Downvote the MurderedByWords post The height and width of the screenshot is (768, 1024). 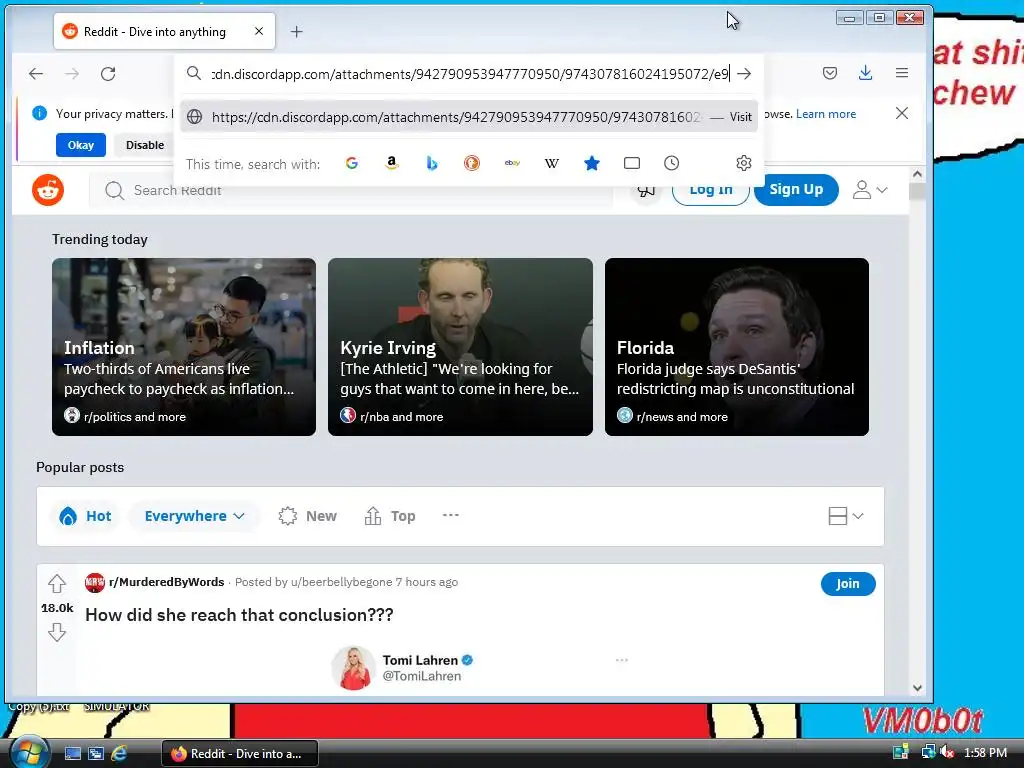tap(57, 632)
